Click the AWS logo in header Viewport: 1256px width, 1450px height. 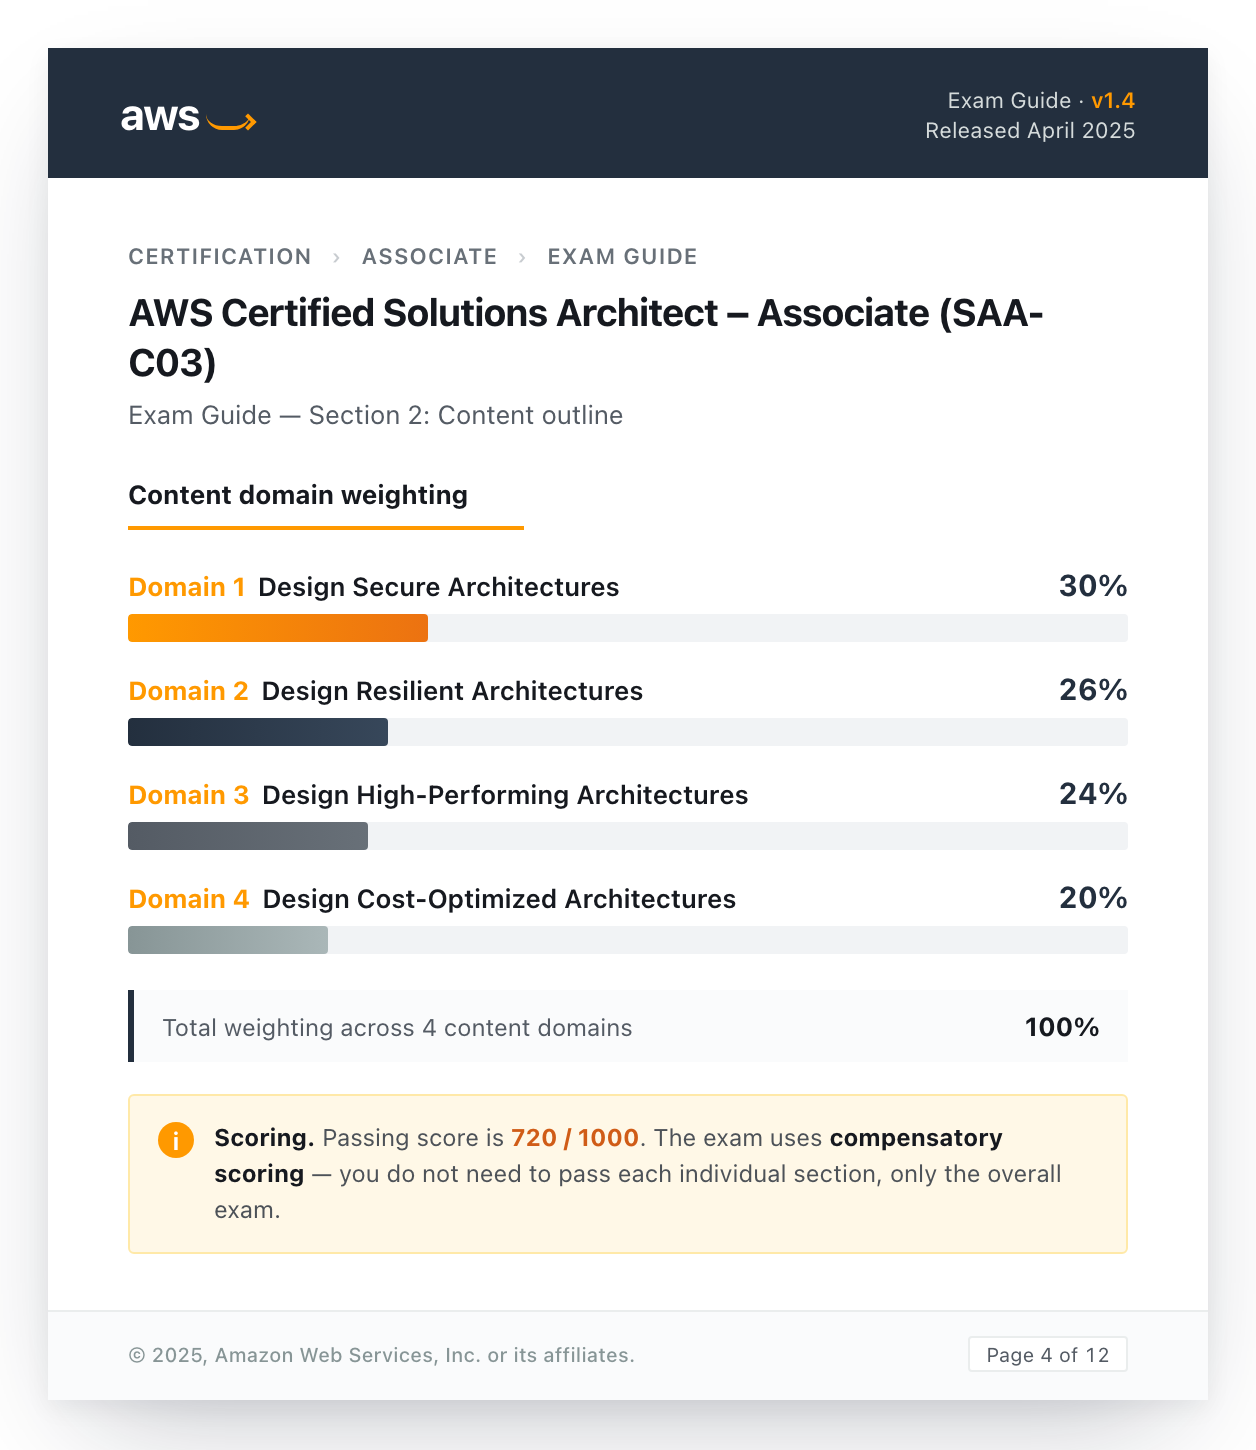coord(188,118)
